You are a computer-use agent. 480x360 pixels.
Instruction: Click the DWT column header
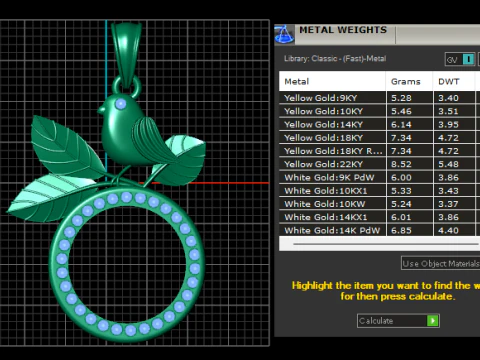454,81
